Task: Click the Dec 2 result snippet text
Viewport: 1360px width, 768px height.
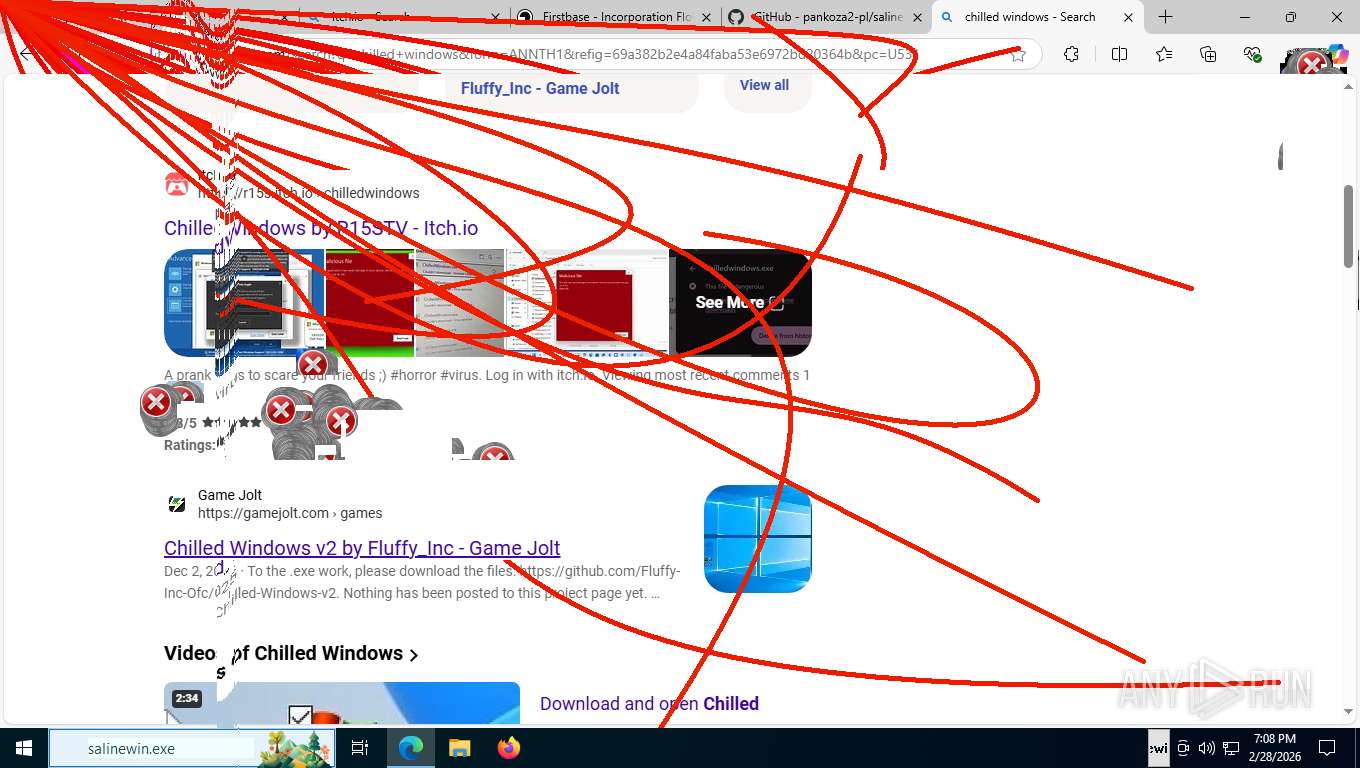Action: click(422, 582)
